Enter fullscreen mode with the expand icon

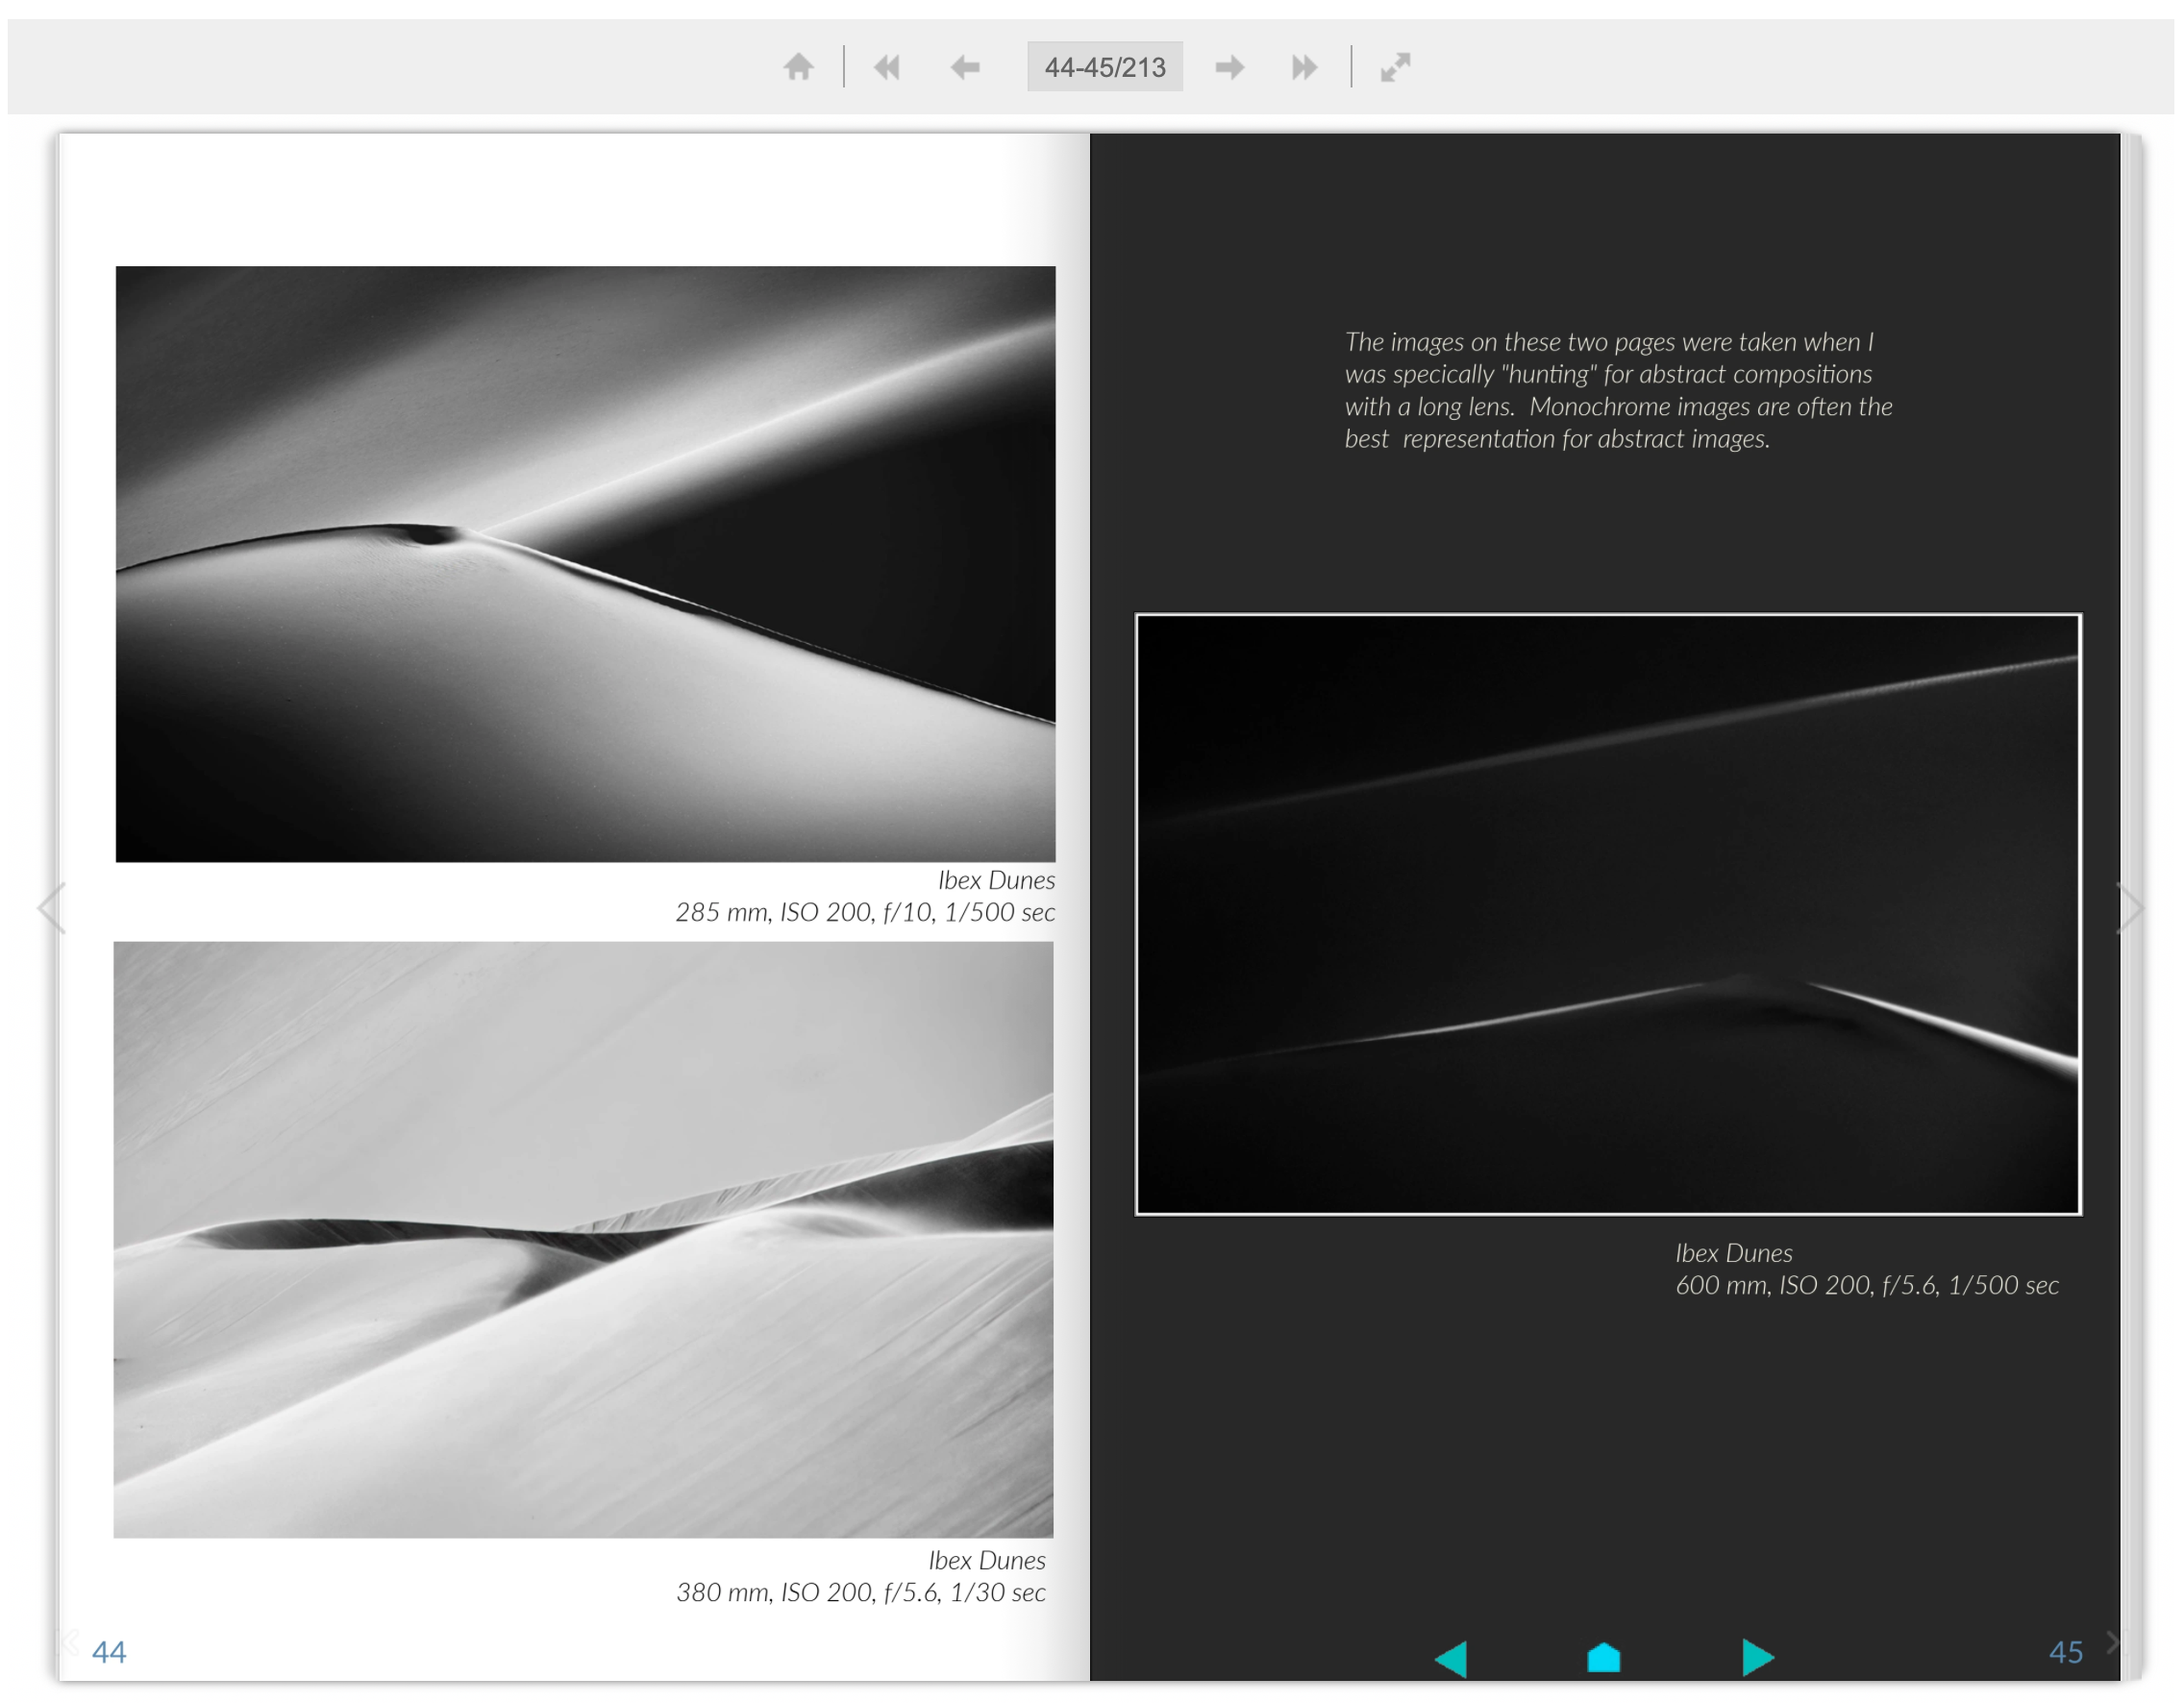pyautogui.click(x=1396, y=66)
